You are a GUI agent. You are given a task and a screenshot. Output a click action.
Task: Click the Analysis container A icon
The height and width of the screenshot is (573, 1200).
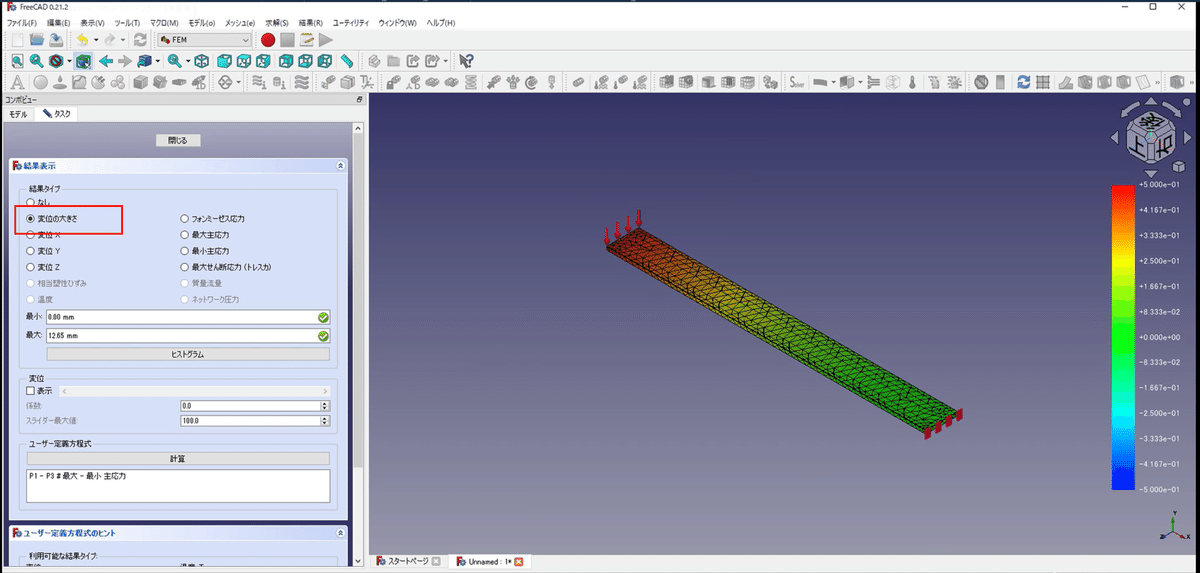16,82
